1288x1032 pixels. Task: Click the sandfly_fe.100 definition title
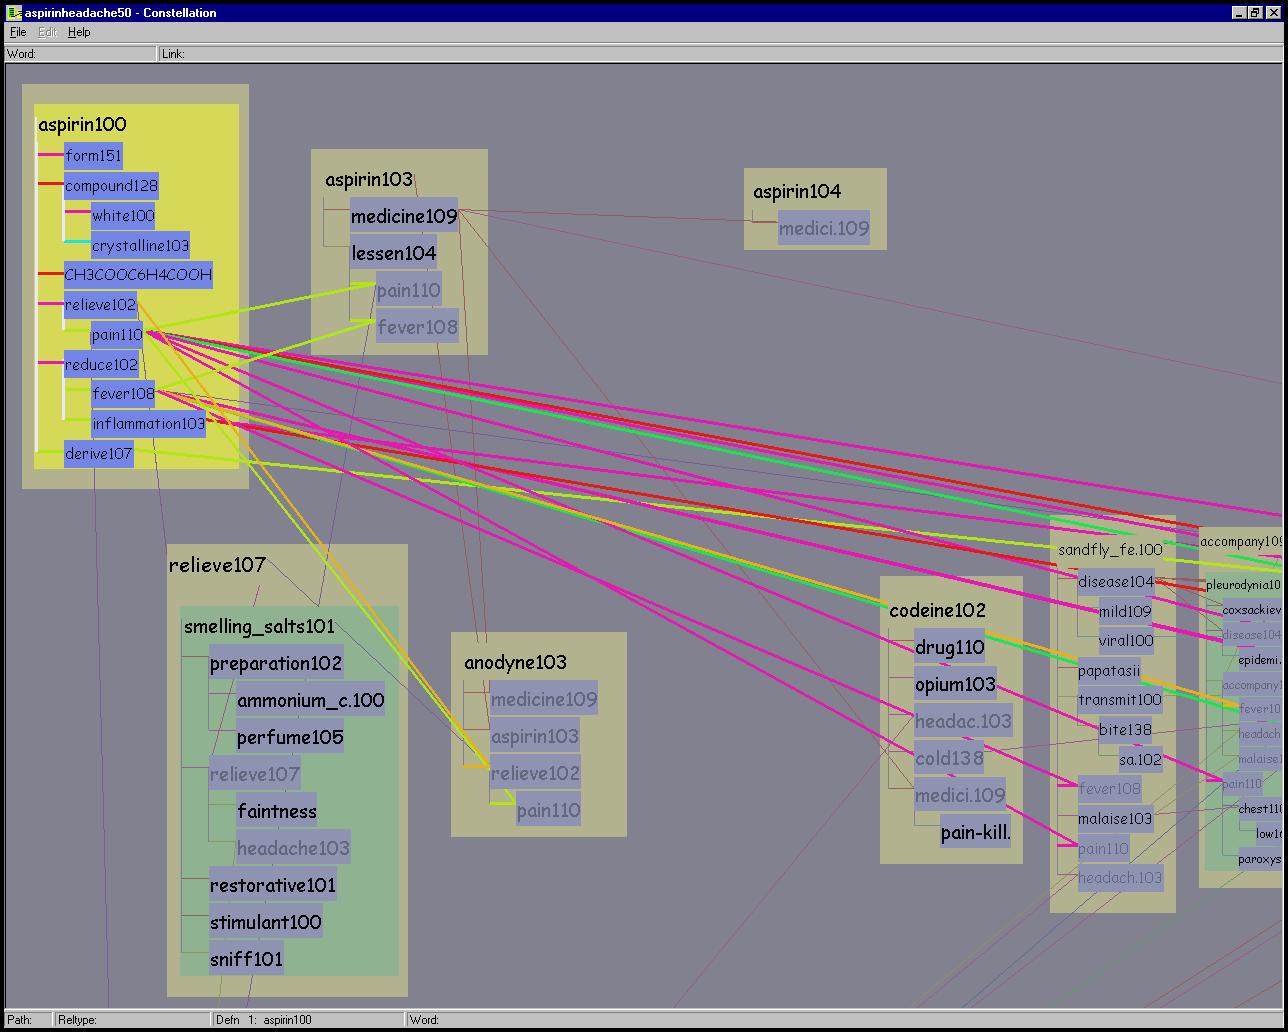pyautogui.click(x=1110, y=550)
